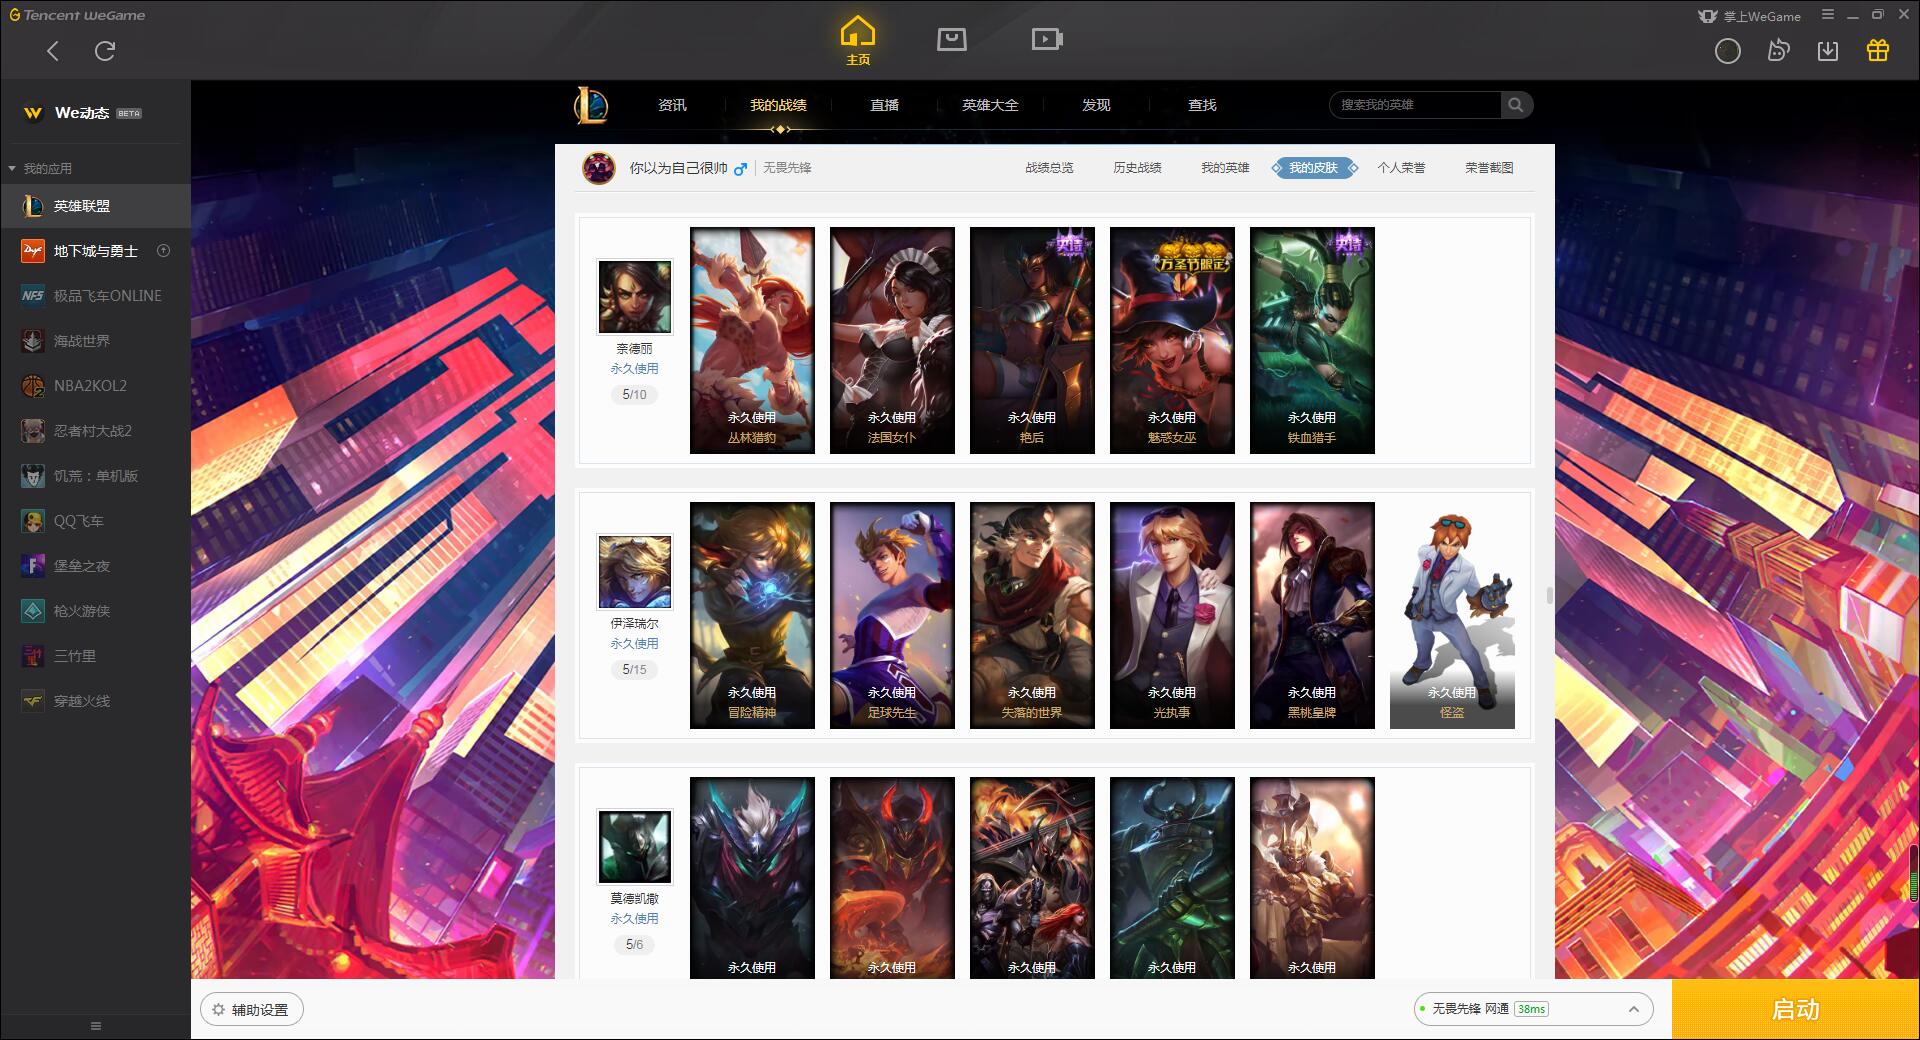
Task: Open the 主页 home icon
Action: [x=857, y=41]
